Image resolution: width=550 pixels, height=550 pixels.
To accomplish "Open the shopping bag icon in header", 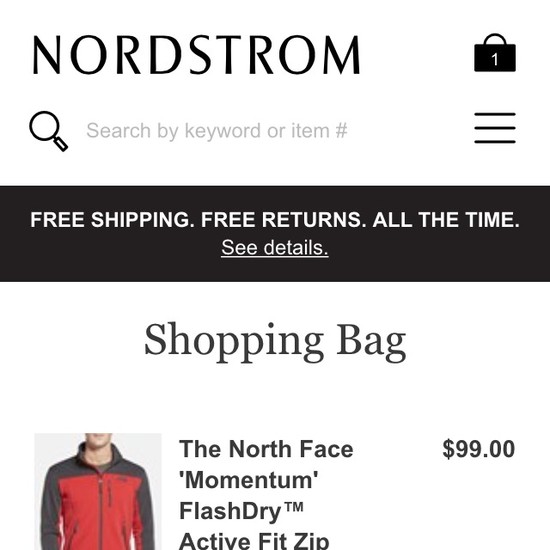I will [x=495, y=53].
